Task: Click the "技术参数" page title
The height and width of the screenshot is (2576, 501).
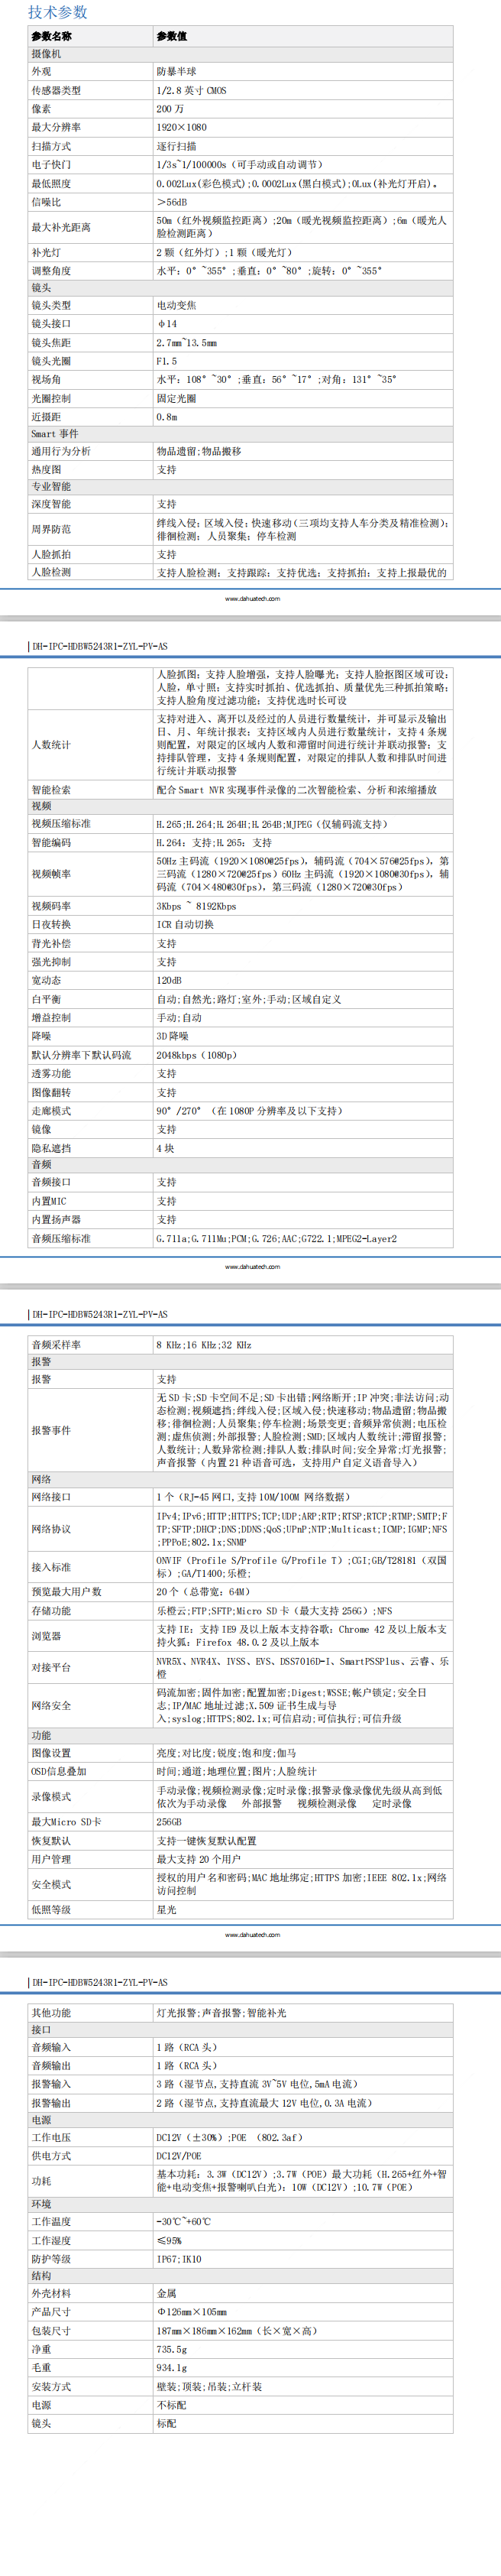Action: pyautogui.click(x=58, y=12)
